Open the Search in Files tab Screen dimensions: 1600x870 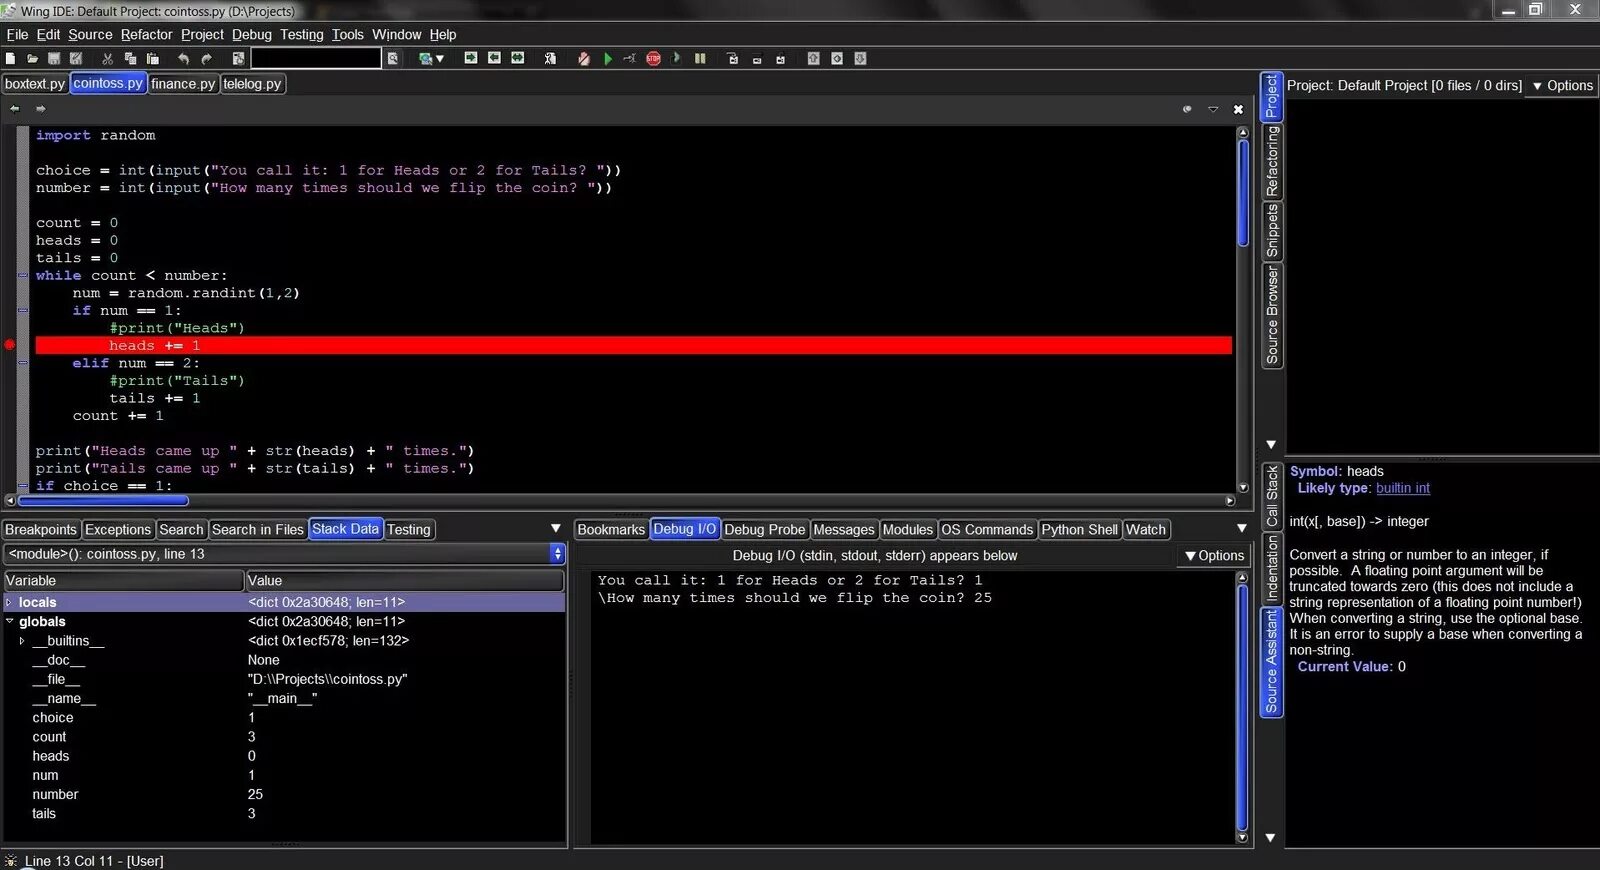coord(257,529)
